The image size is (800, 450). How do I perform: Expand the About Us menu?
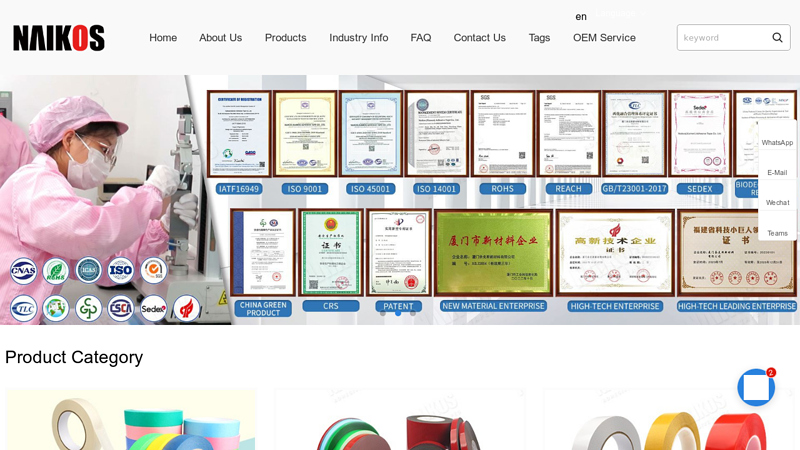pyautogui.click(x=220, y=38)
